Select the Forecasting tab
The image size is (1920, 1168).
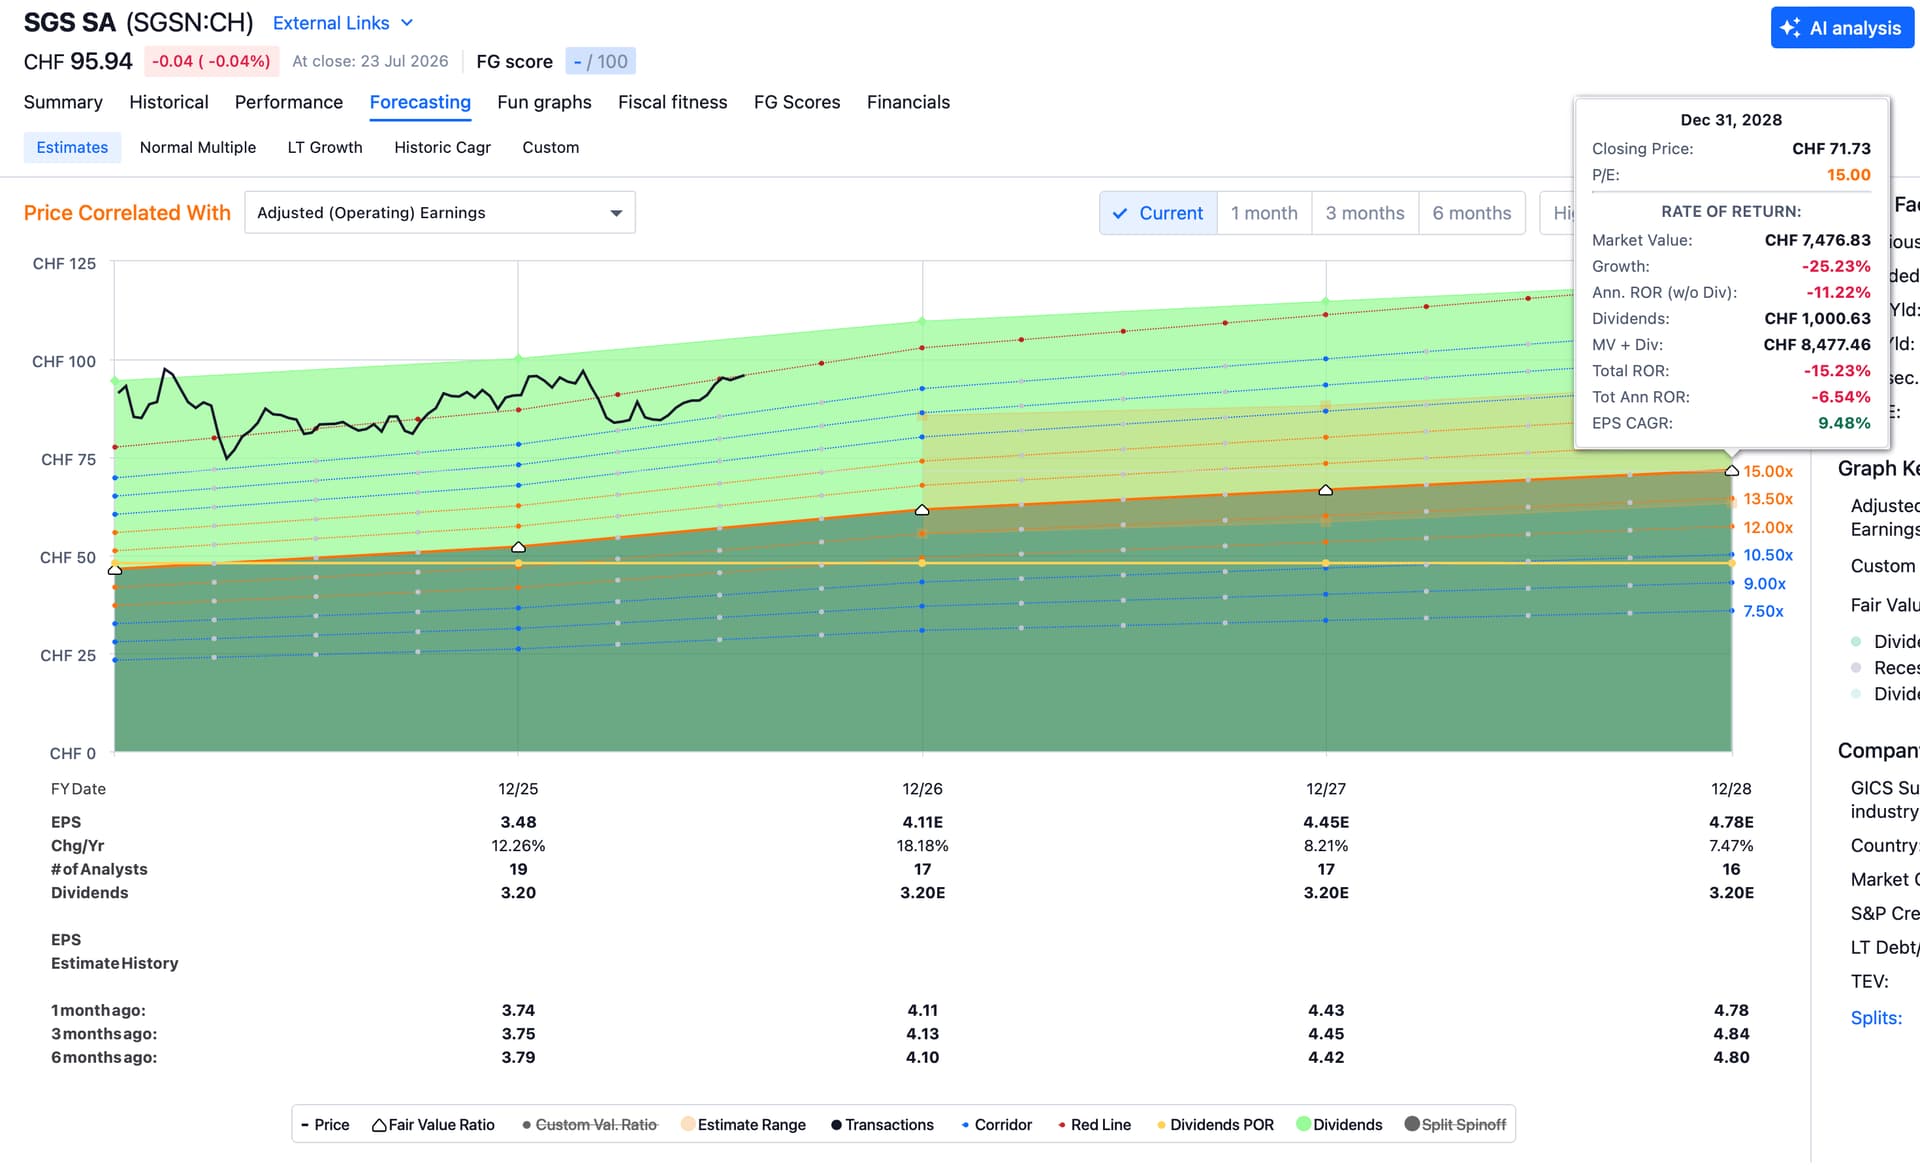420,102
